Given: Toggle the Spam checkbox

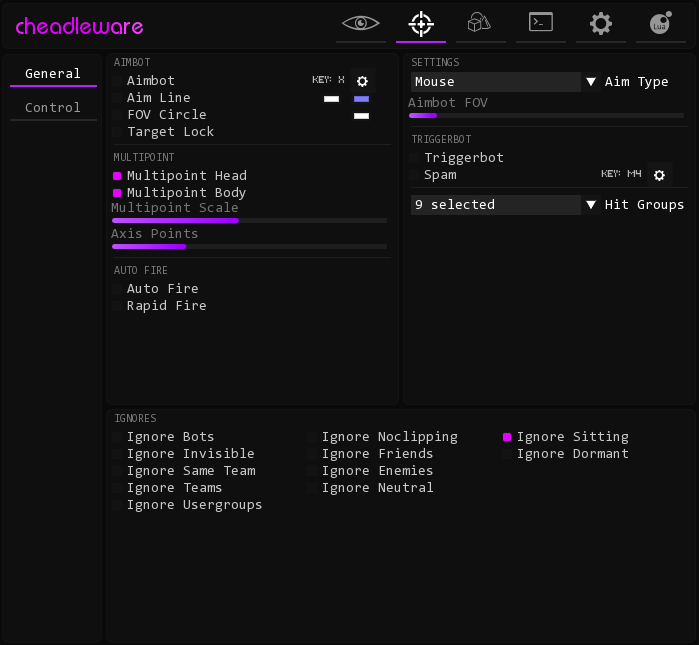Looking at the screenshot, I should (414, 175).
